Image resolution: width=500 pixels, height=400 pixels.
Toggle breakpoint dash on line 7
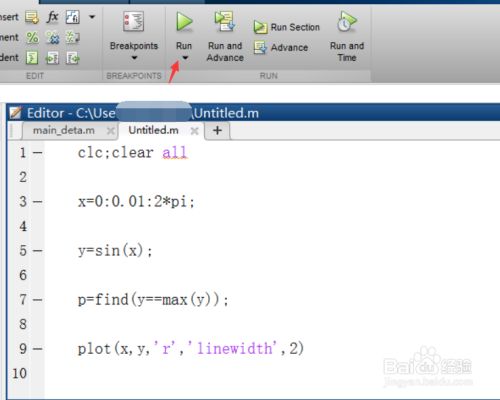coord(38,300)
